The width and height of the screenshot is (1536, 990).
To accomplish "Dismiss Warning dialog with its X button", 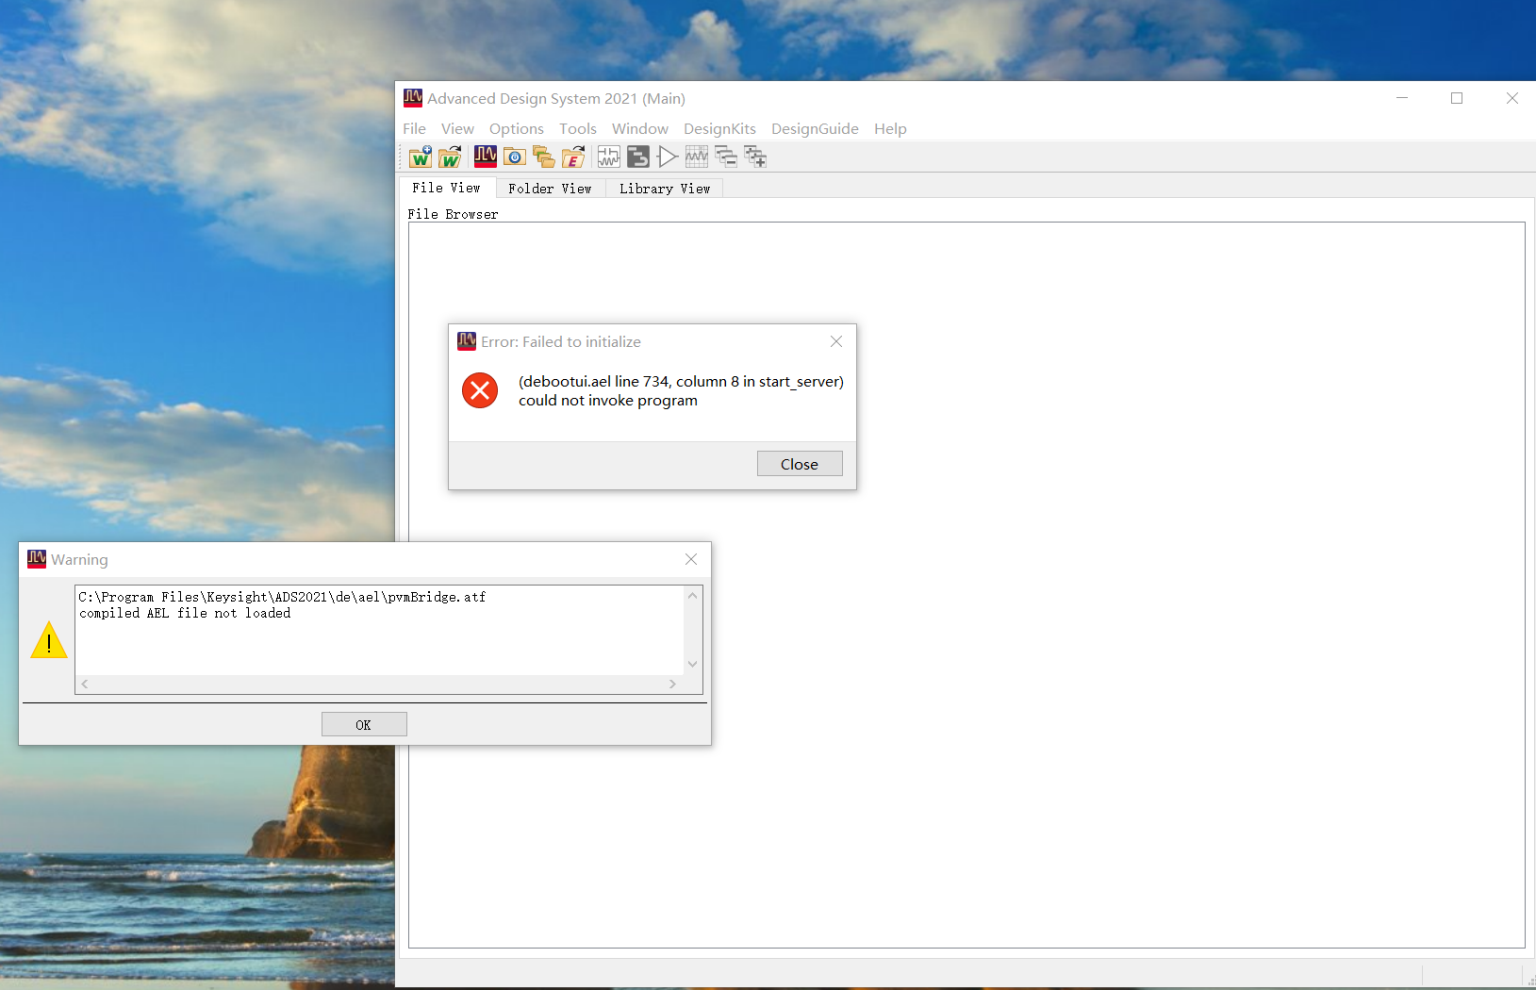I will click(x=691, y=559).
